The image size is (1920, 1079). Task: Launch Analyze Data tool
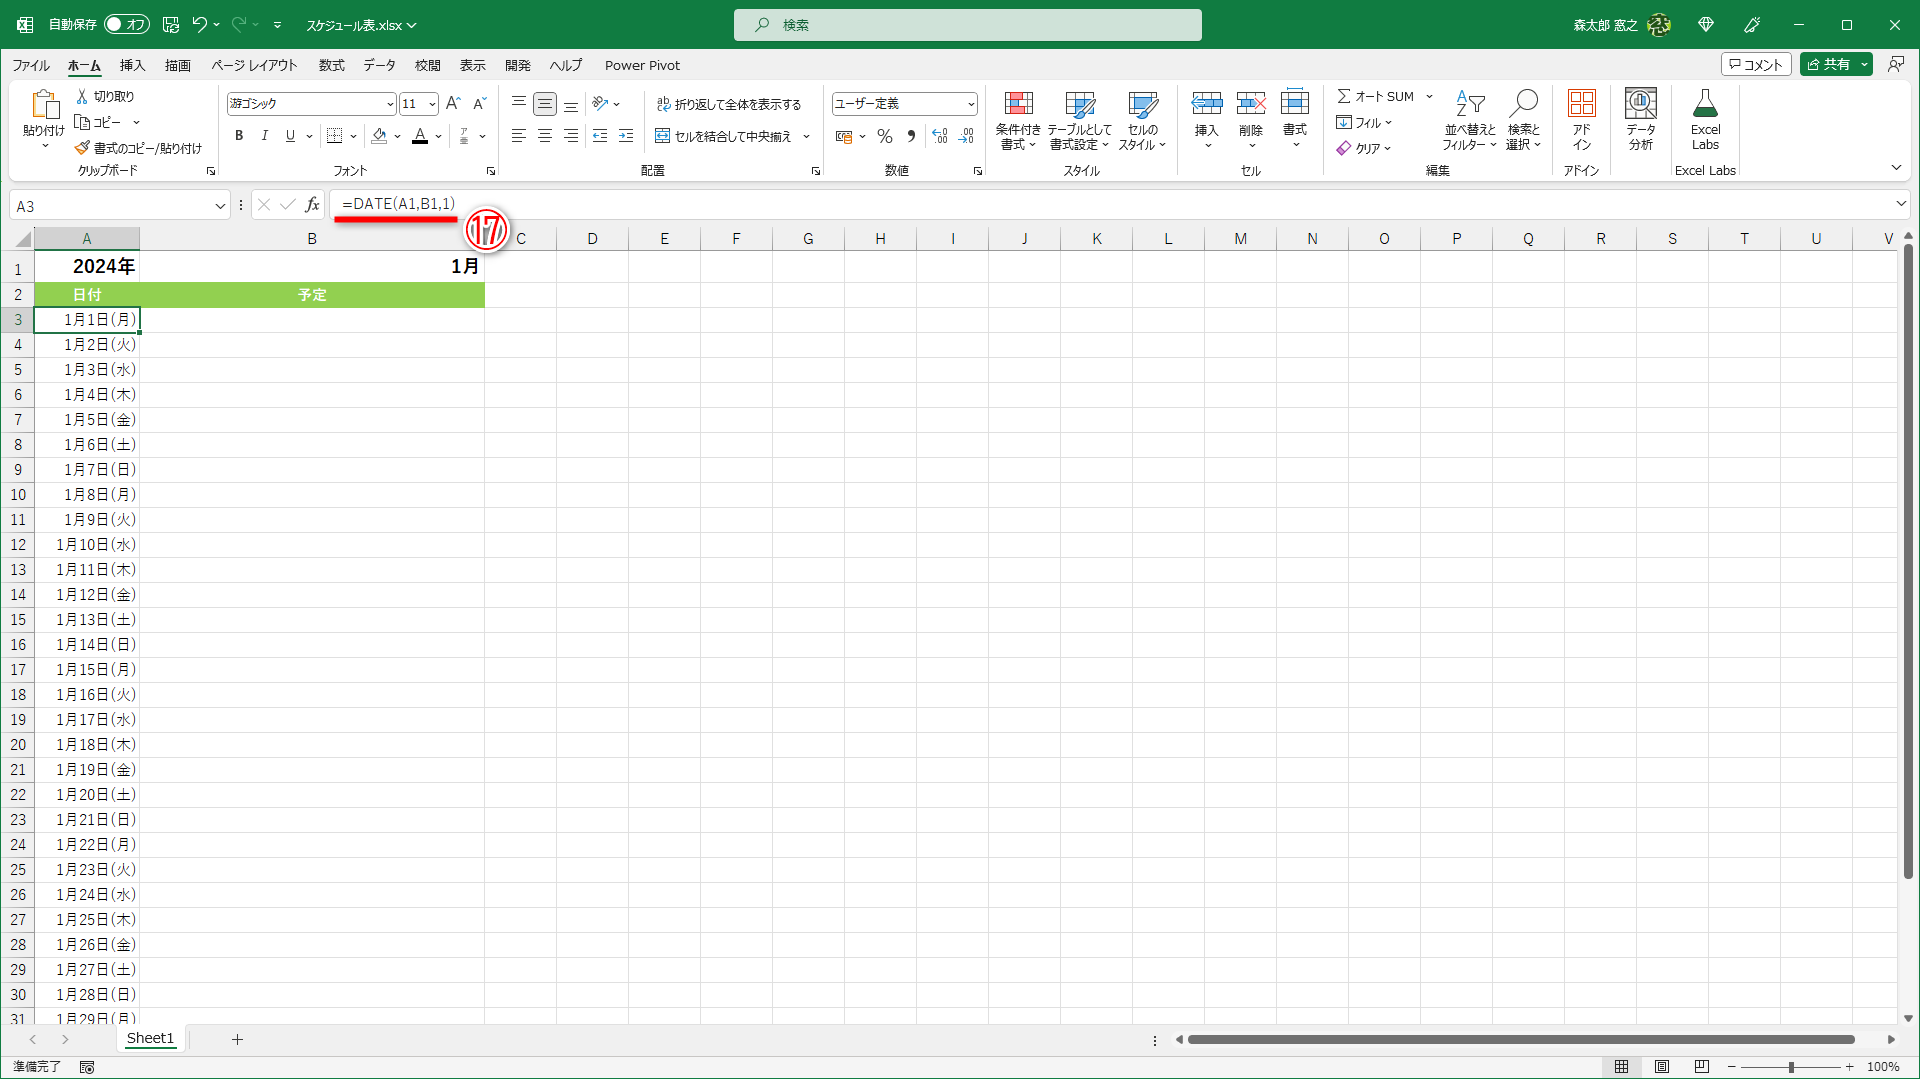click(1640, 121)
